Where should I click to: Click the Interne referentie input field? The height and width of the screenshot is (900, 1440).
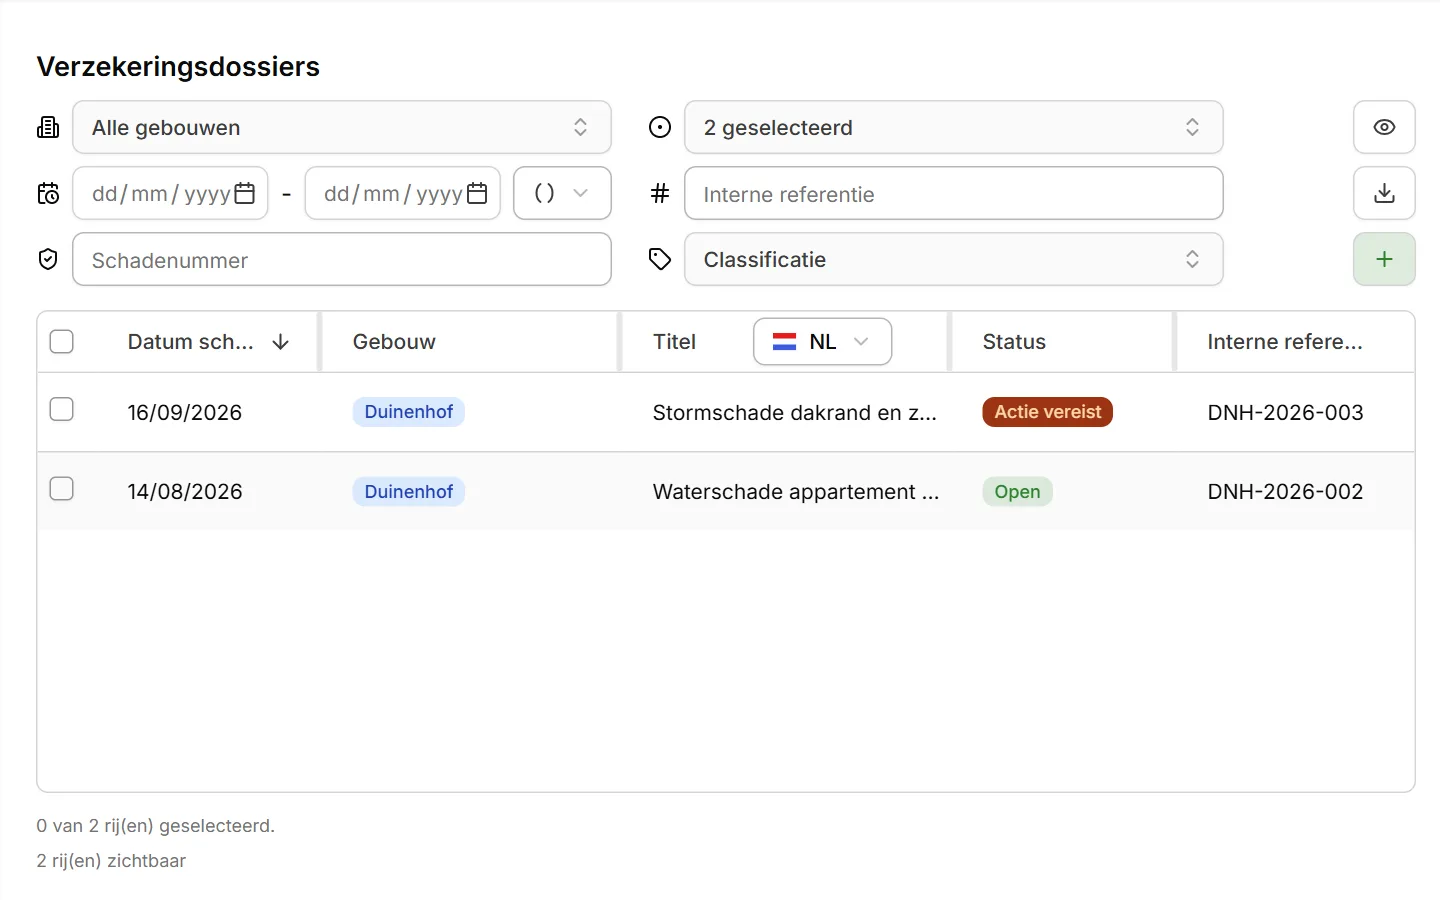[954, 193]
